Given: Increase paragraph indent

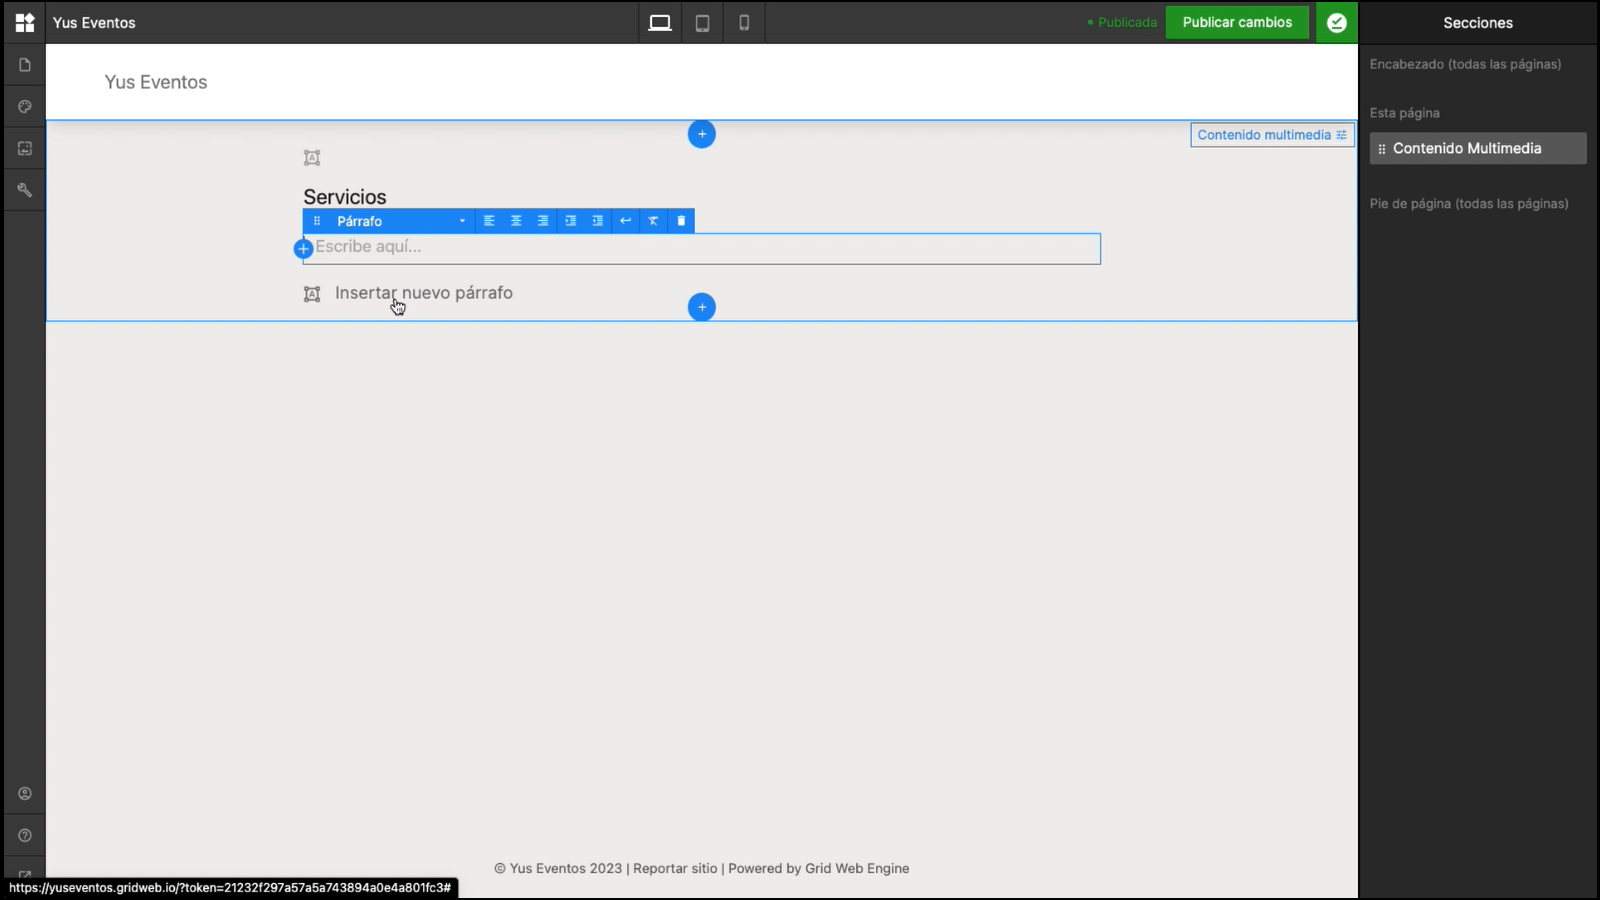Looking at the screenshot, I should 570,221.
